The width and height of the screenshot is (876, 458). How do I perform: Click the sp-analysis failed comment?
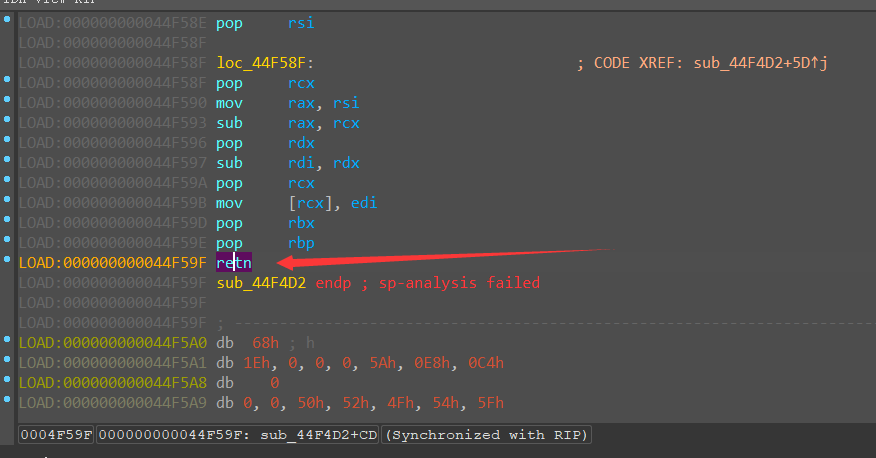(x=459, y=283)
